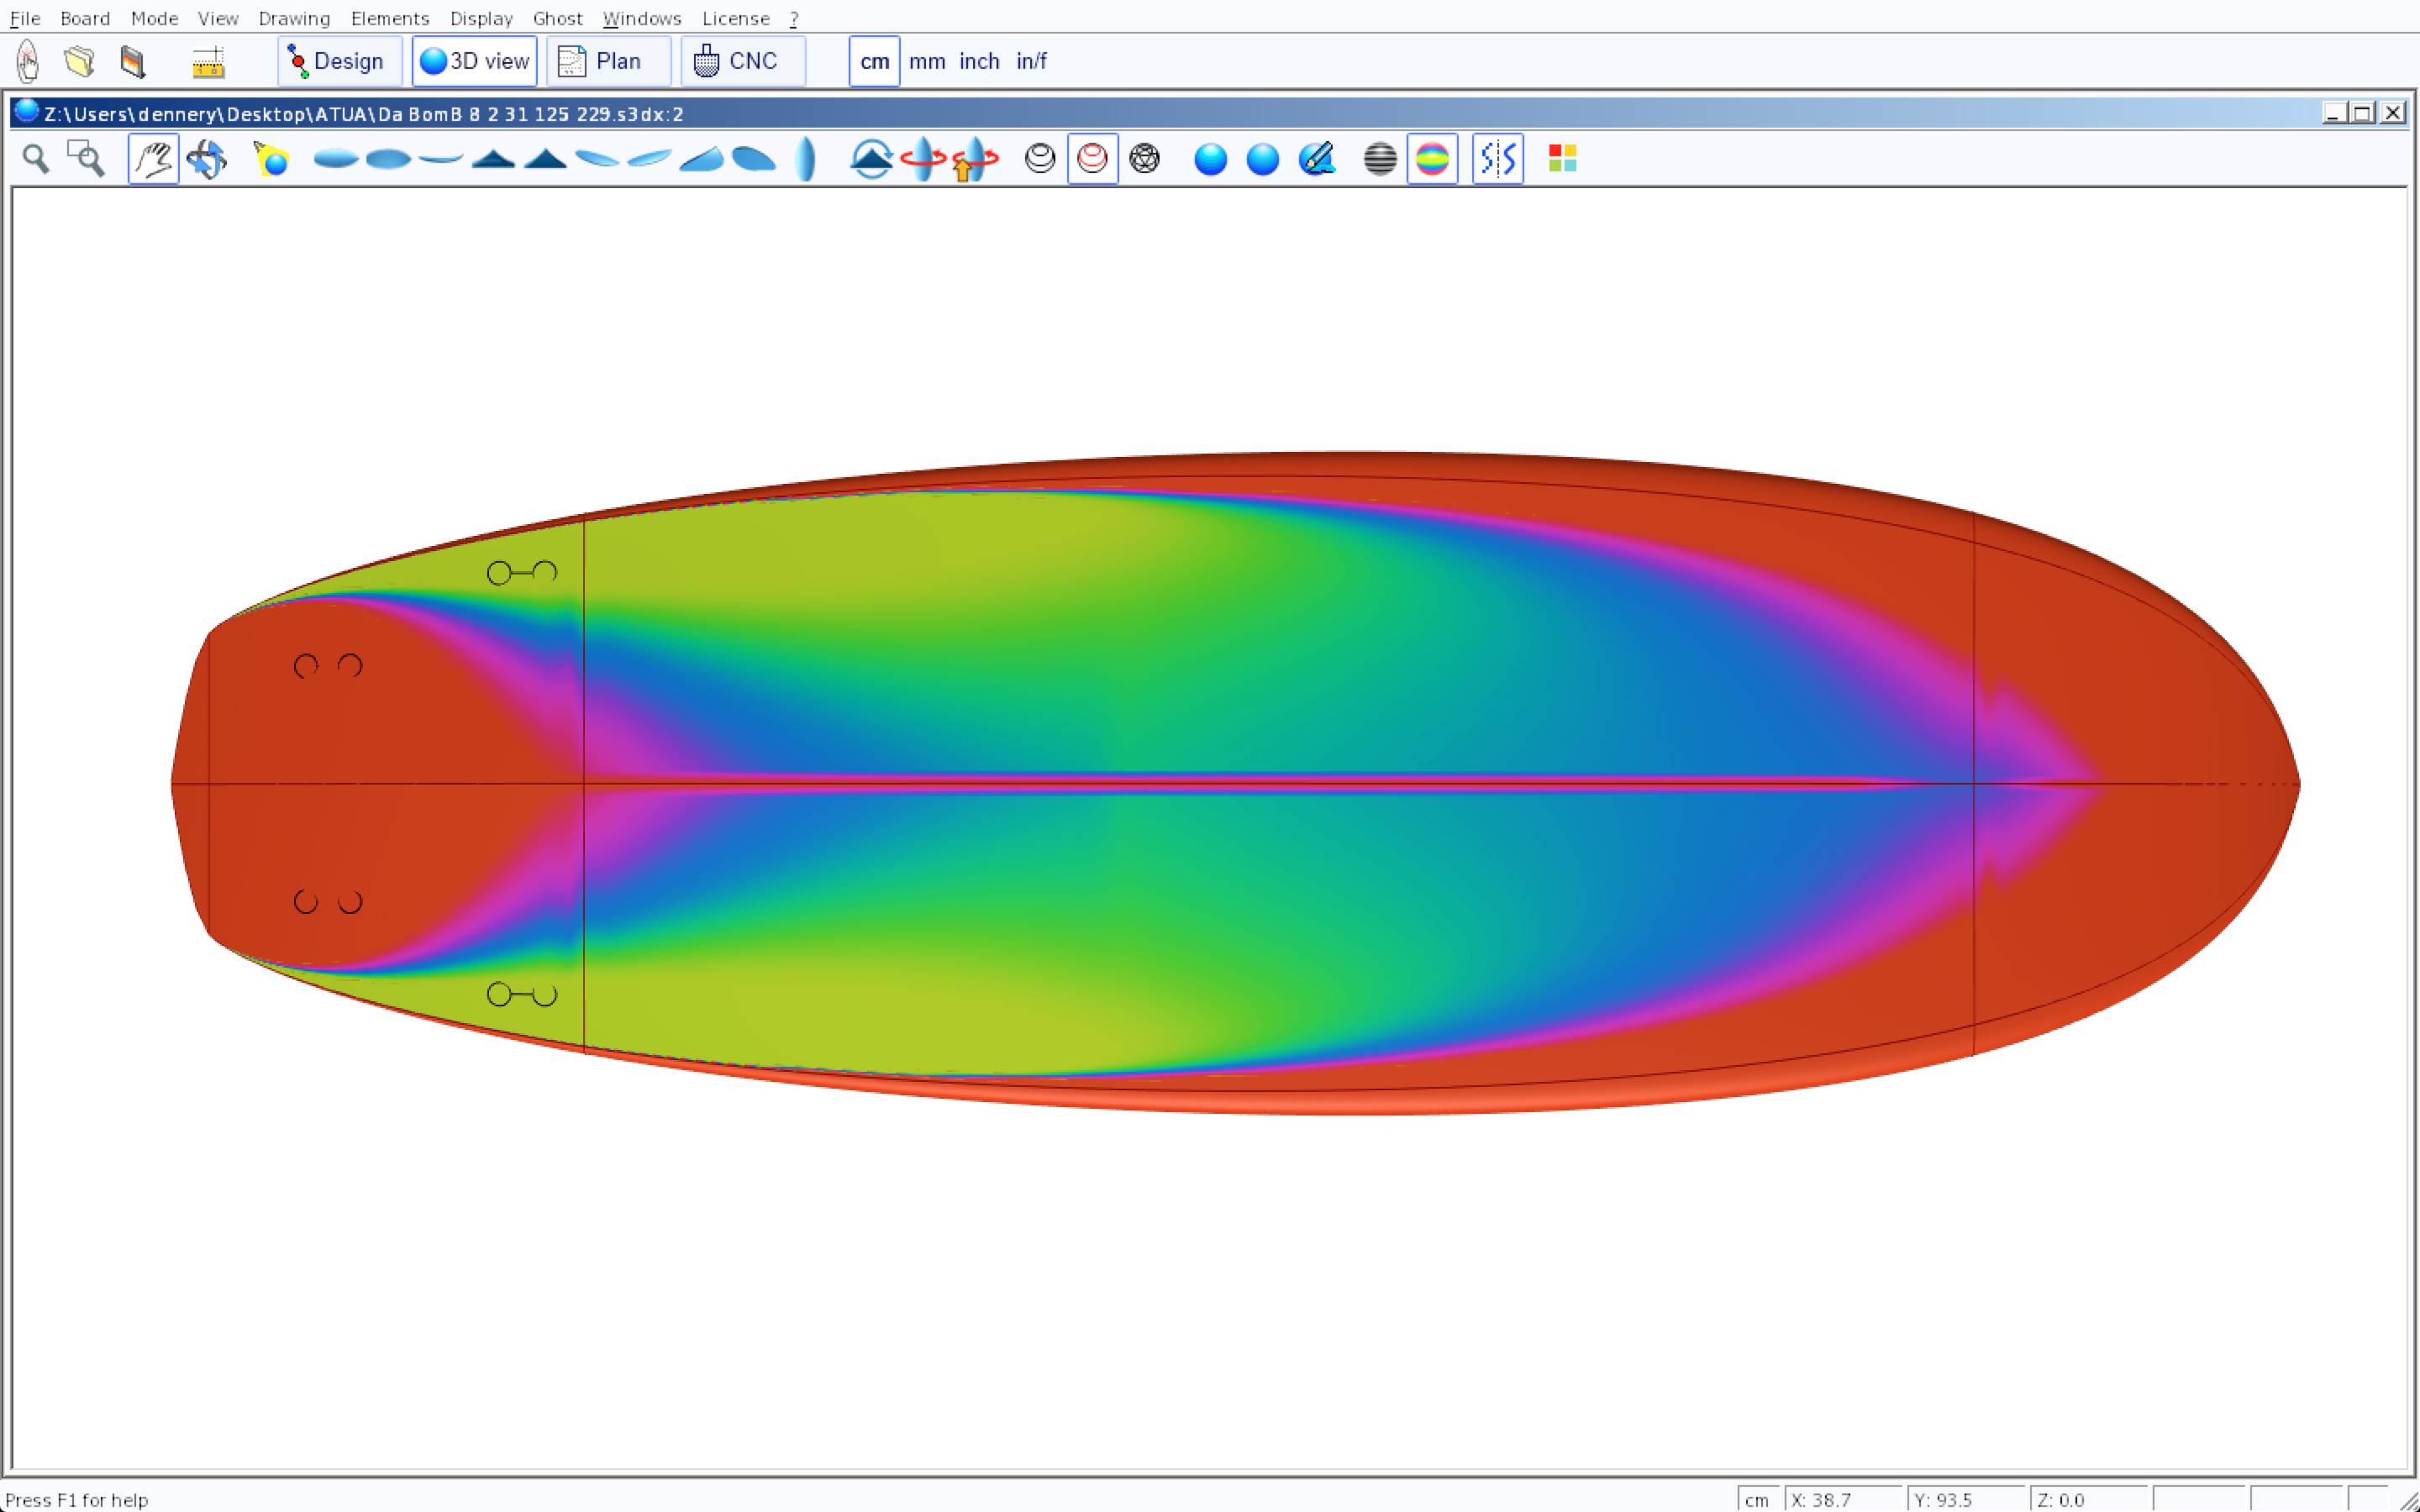The image size is (2420, 1512).
Task: Switch to Design mode
Action: [x=339, y=62]
